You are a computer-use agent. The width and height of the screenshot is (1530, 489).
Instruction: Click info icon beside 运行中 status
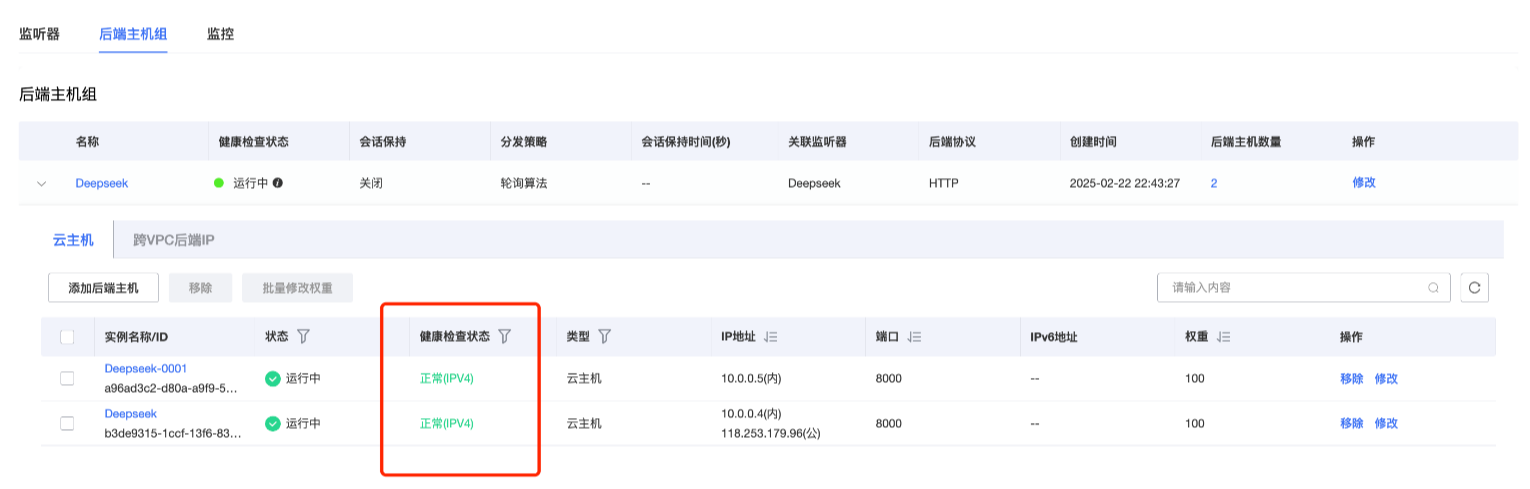pyautogui.click(x=278, y=184)
